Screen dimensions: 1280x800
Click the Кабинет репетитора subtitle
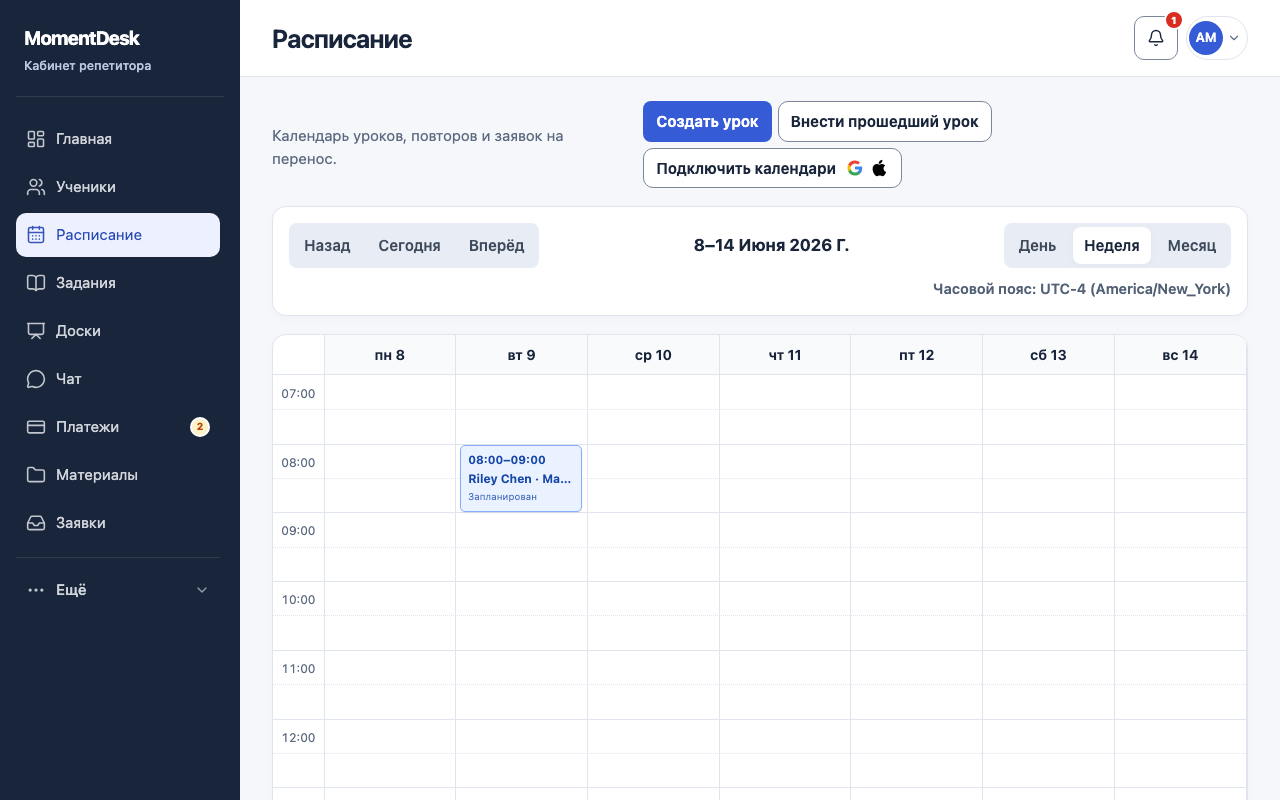88,66
